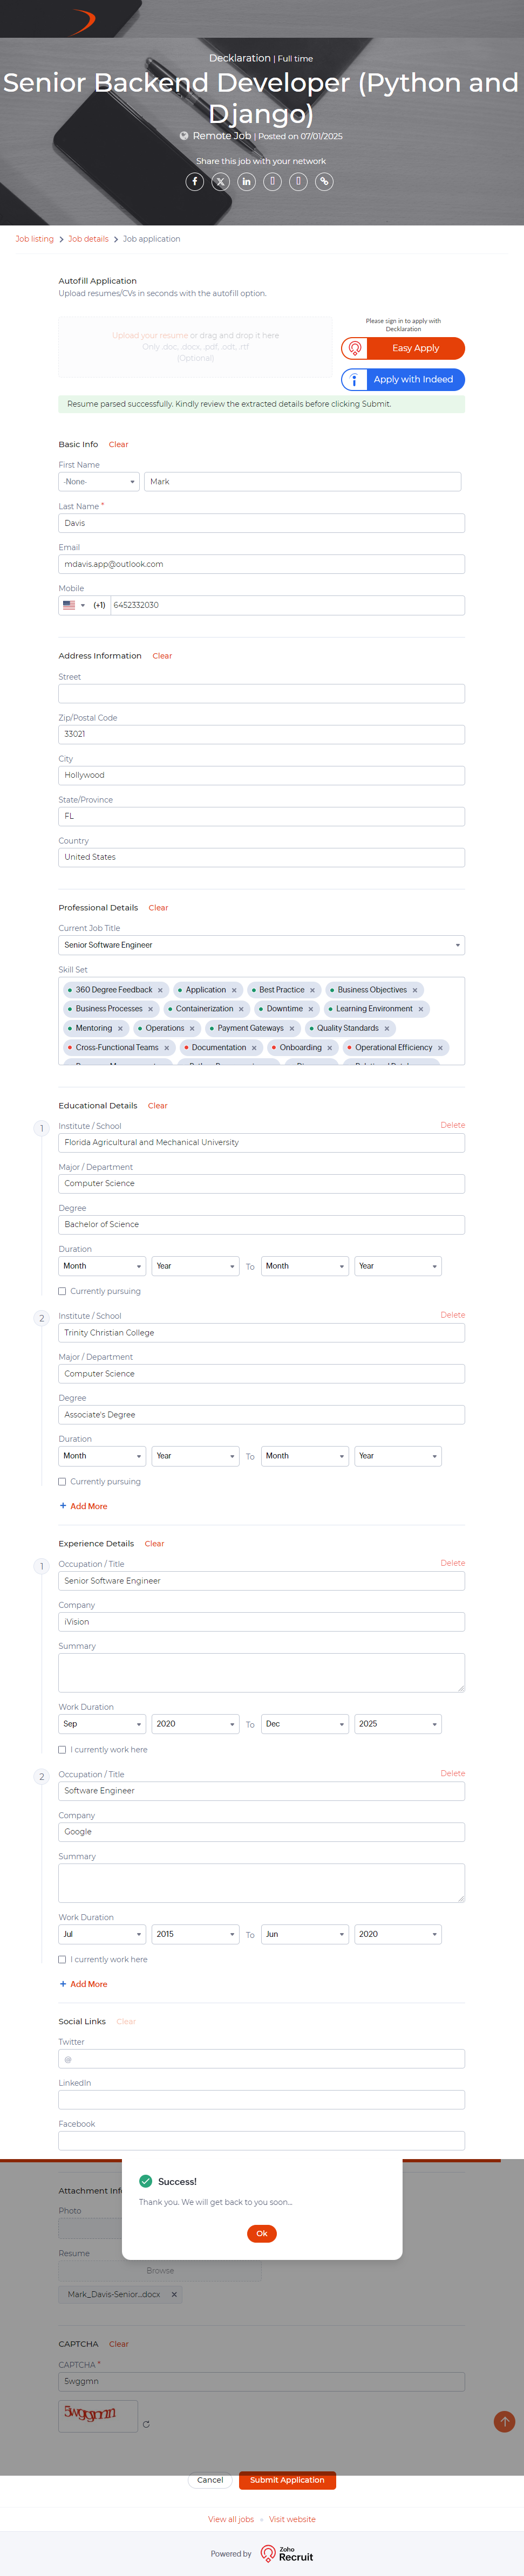Go to Job listing breadcrumb
Screen dimensions: 524x2576
(x=34, y=239)
